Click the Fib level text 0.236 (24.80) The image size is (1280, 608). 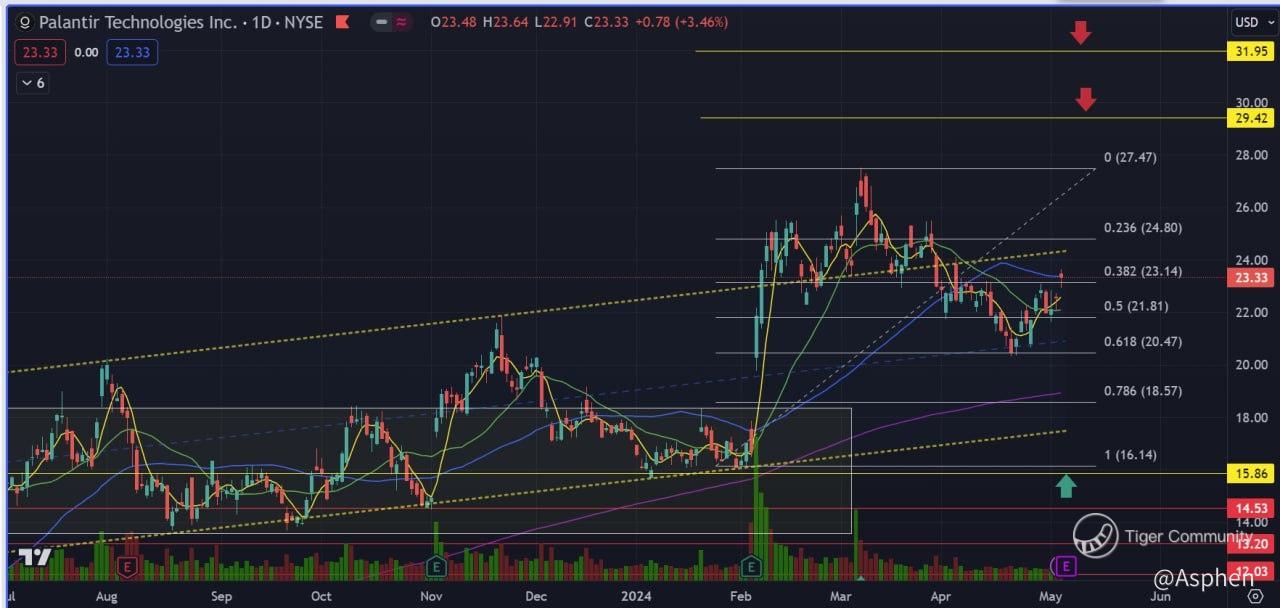(x=1143, y=228)
